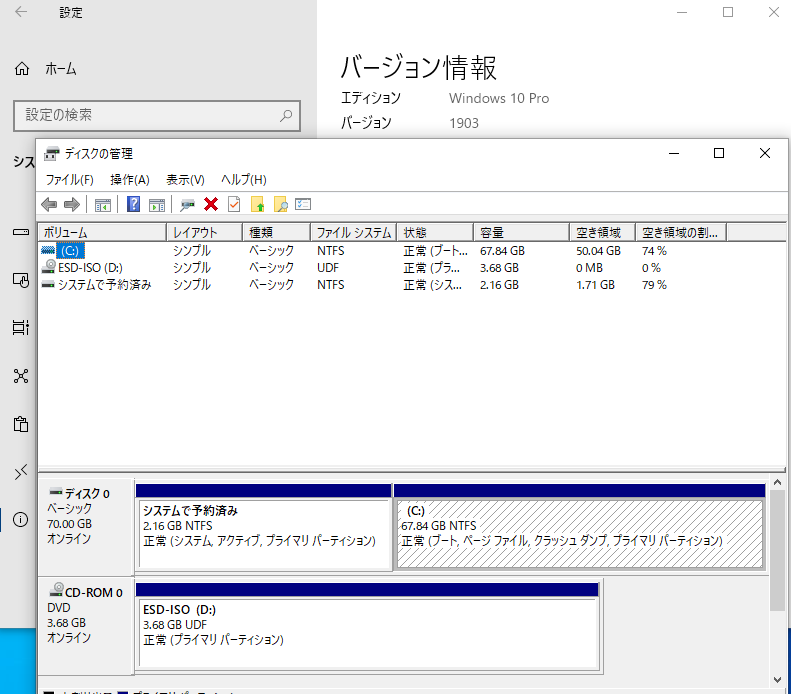Click the UDF file system cell
This screenshot has height=694, width=791.
tap(328, 268)
